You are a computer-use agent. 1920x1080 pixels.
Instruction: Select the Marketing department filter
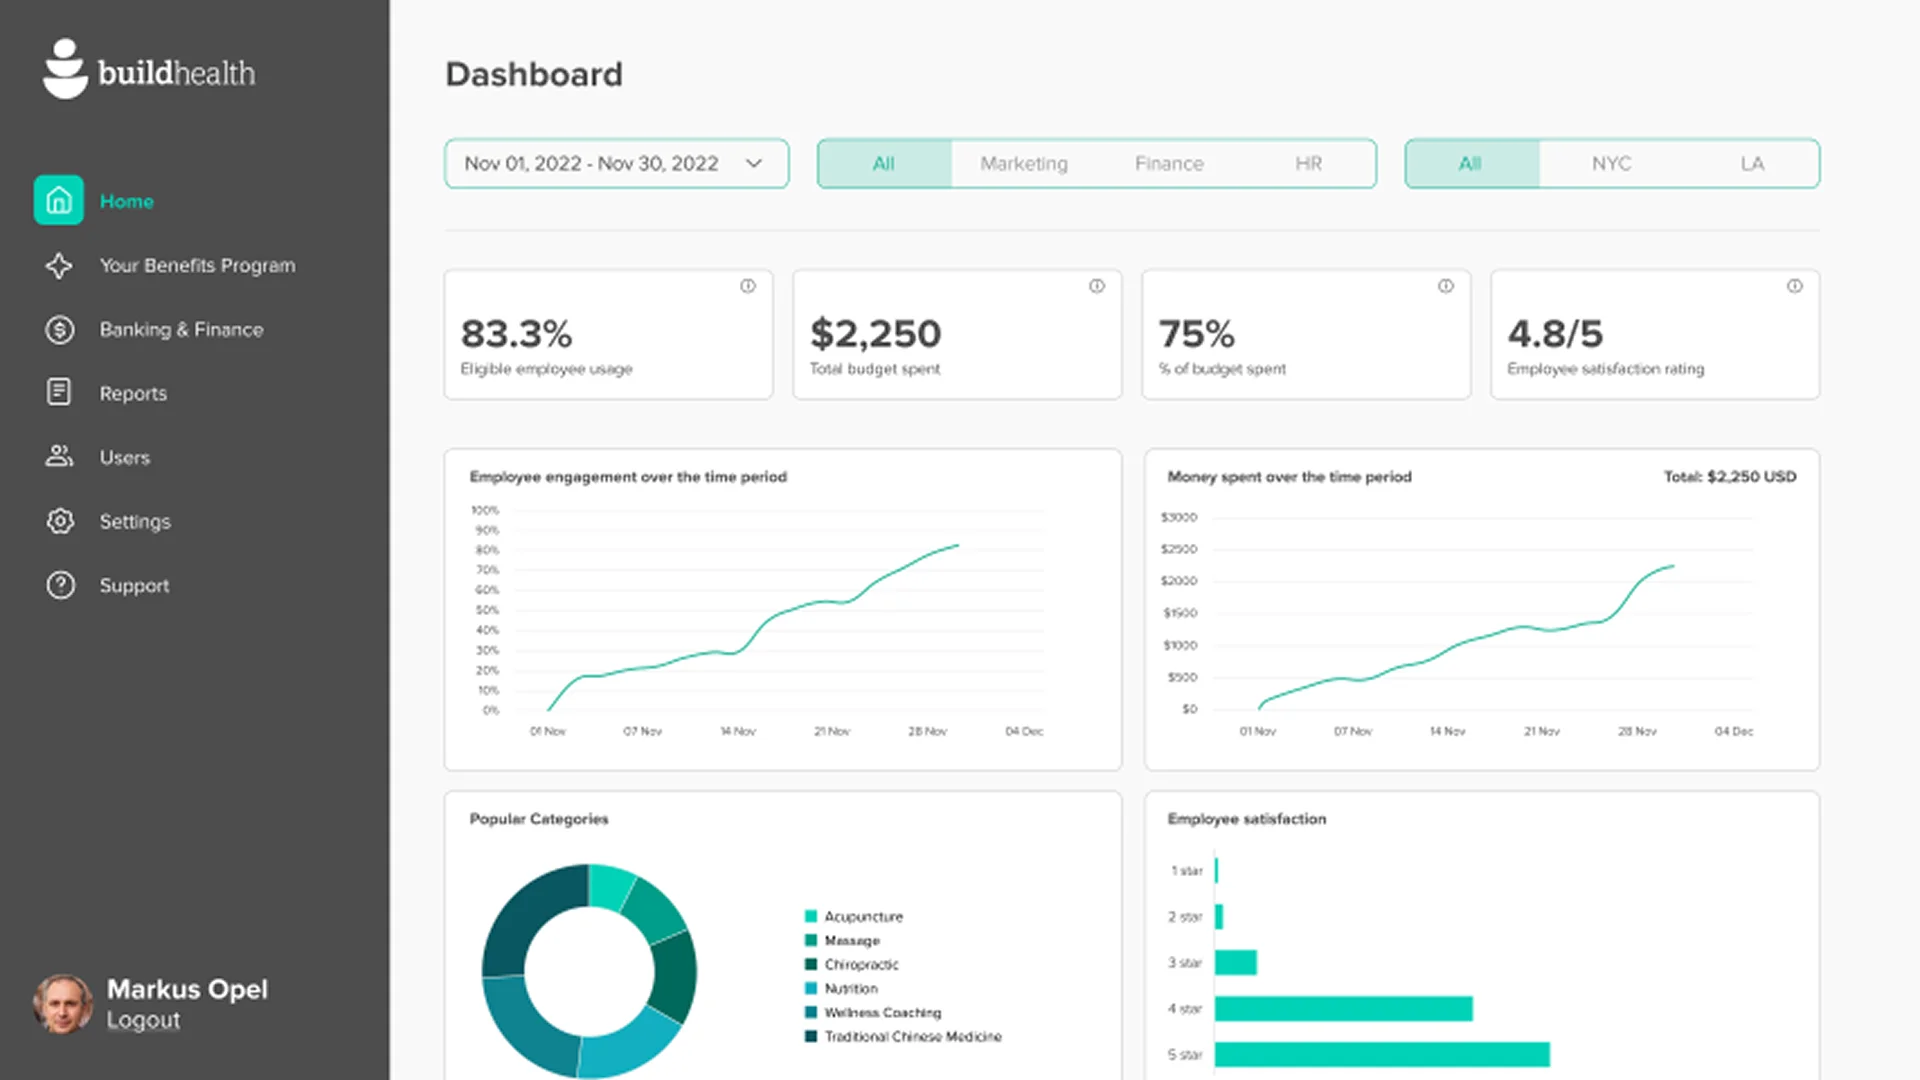tap(1024, 163)
